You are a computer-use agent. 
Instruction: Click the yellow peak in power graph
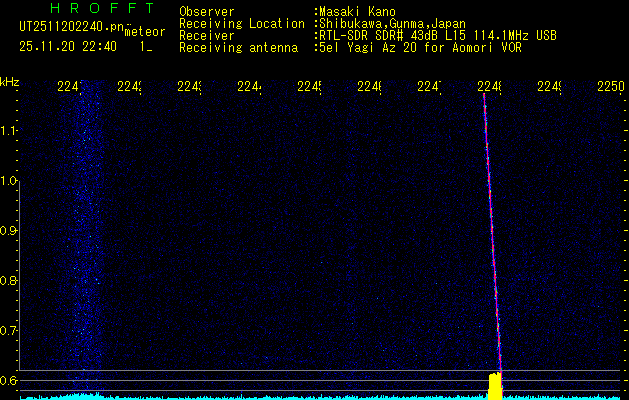[494, 386]
